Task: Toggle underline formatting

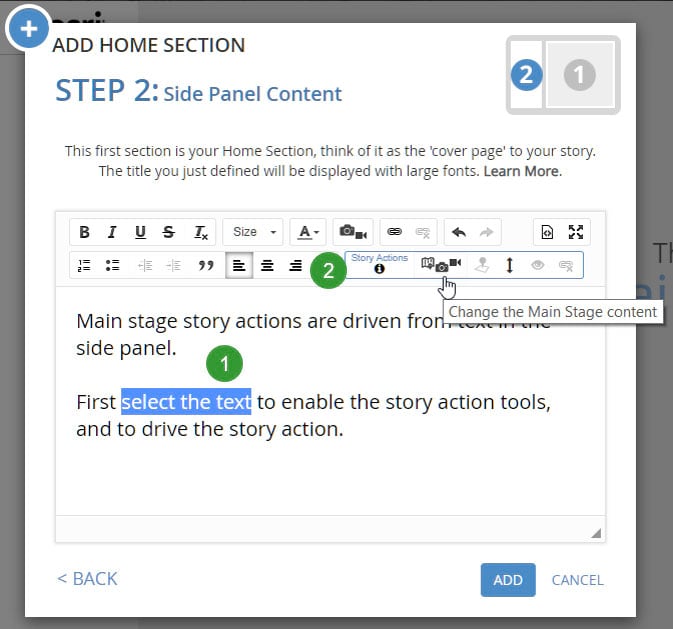Action: 140,232
